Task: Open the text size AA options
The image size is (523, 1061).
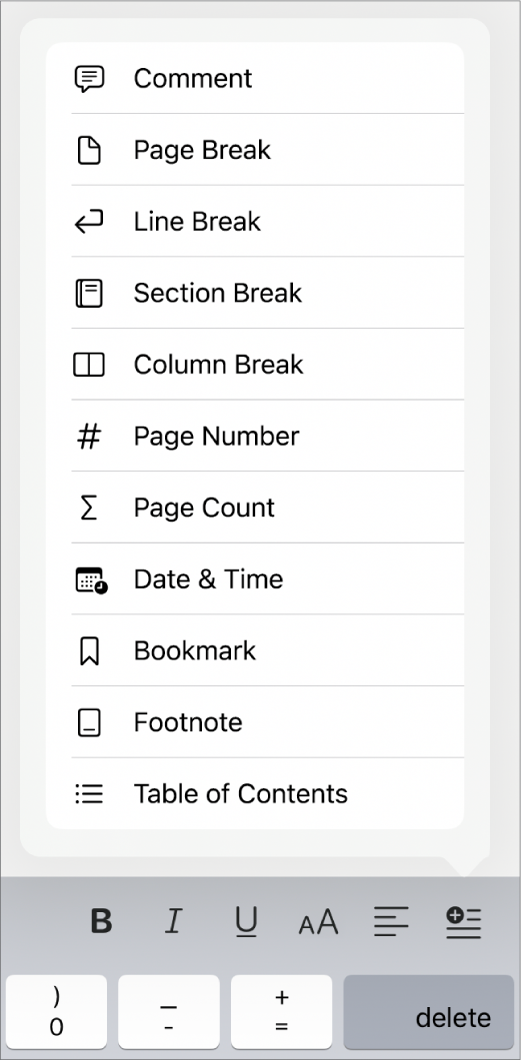Action: point(318,922)
